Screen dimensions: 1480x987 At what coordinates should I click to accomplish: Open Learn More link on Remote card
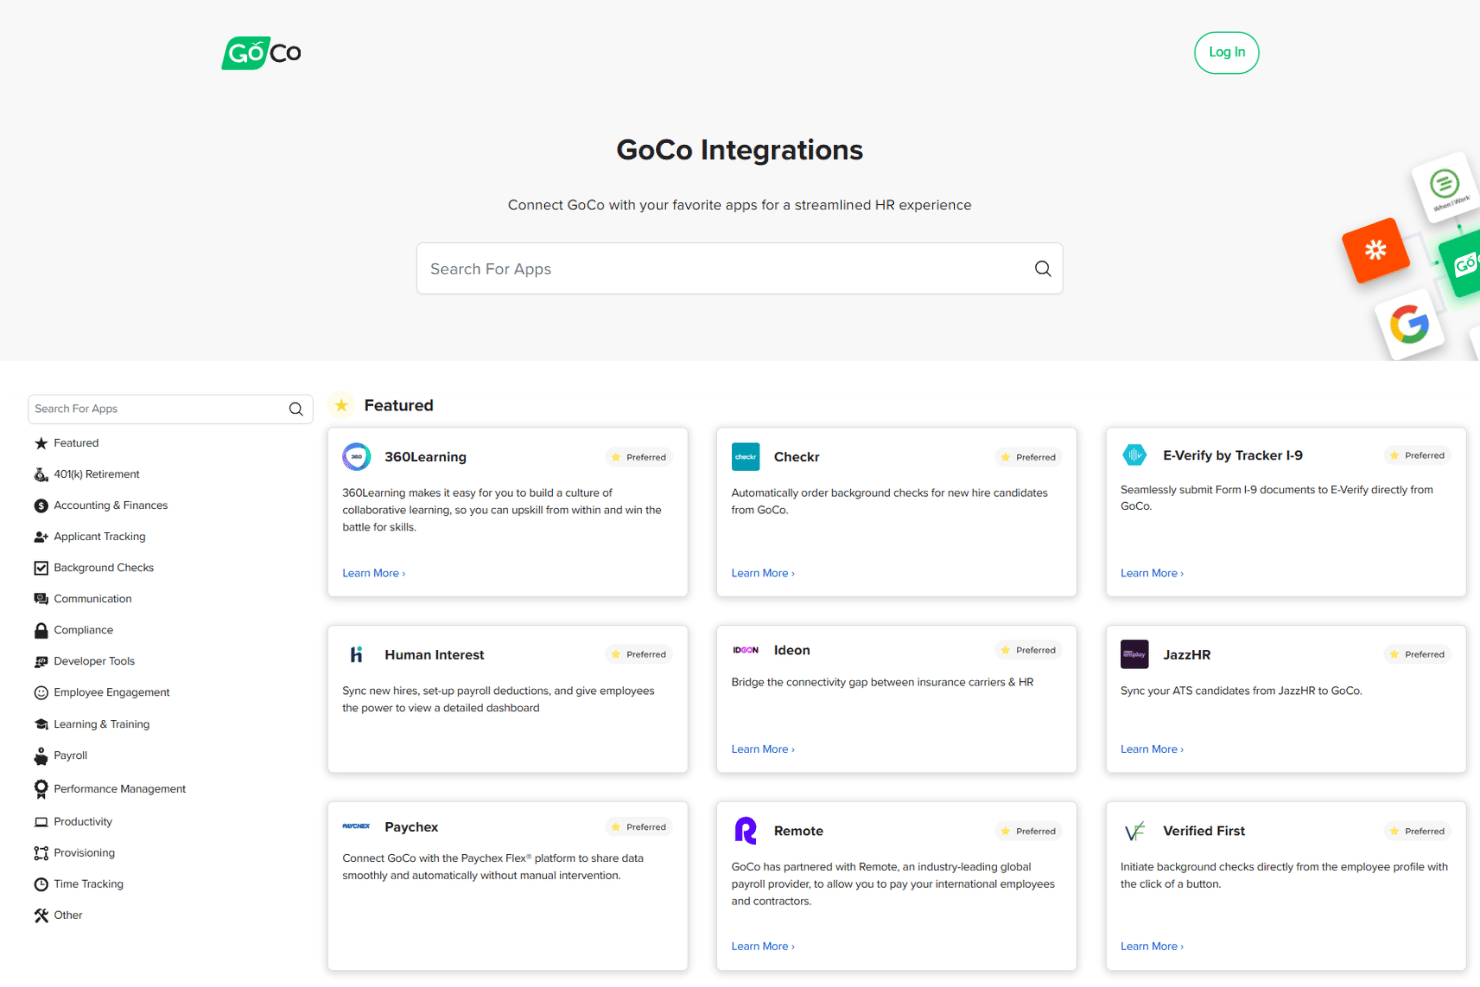(763, 946)
